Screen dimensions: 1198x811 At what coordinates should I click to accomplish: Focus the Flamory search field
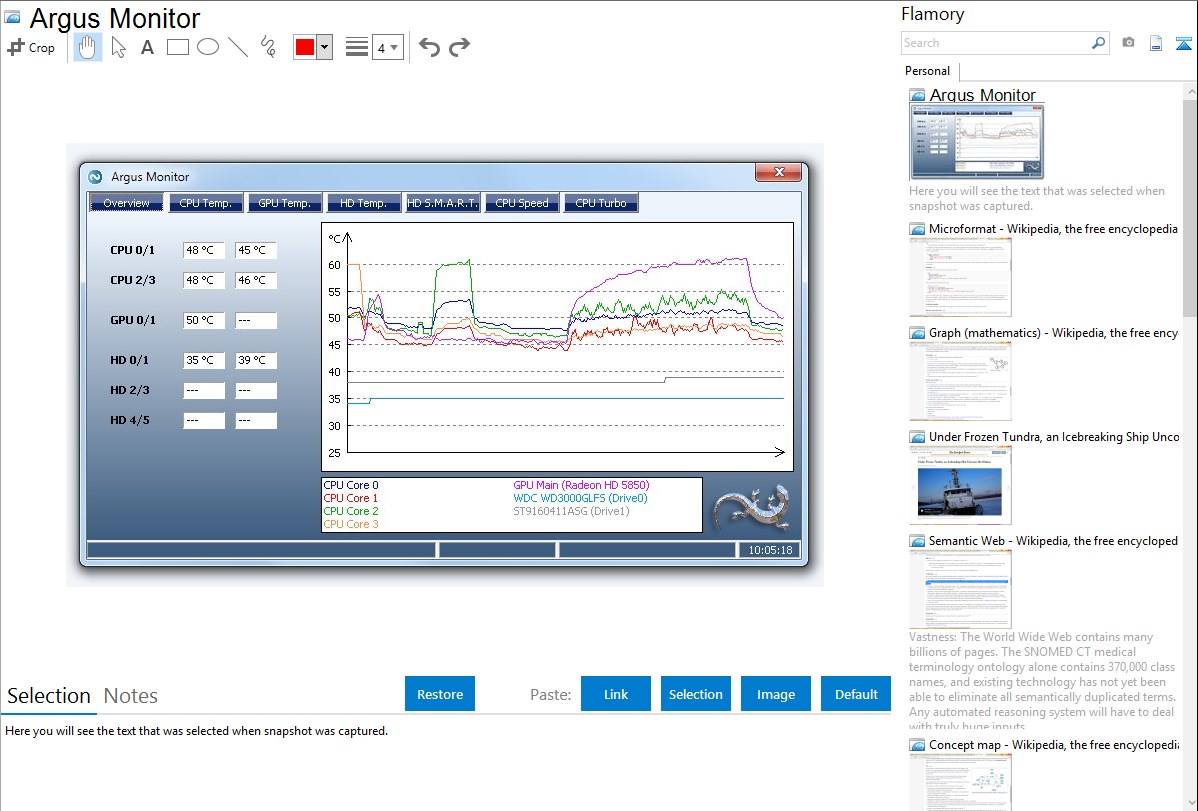coord(995,43)
